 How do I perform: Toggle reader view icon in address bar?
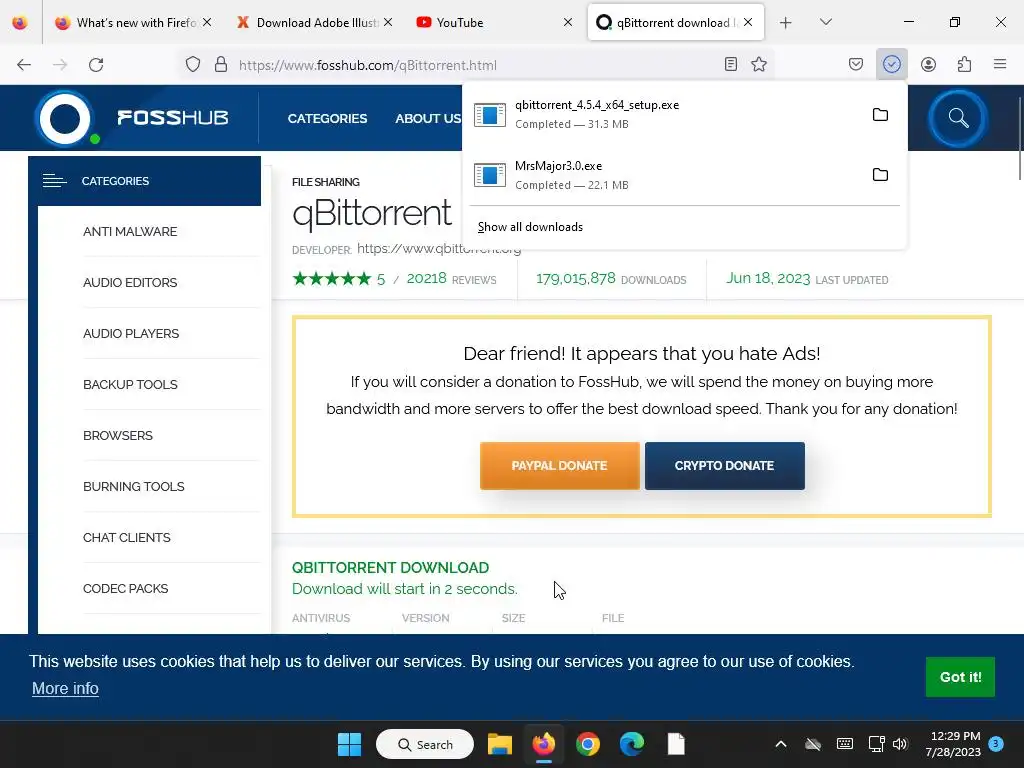731,64
